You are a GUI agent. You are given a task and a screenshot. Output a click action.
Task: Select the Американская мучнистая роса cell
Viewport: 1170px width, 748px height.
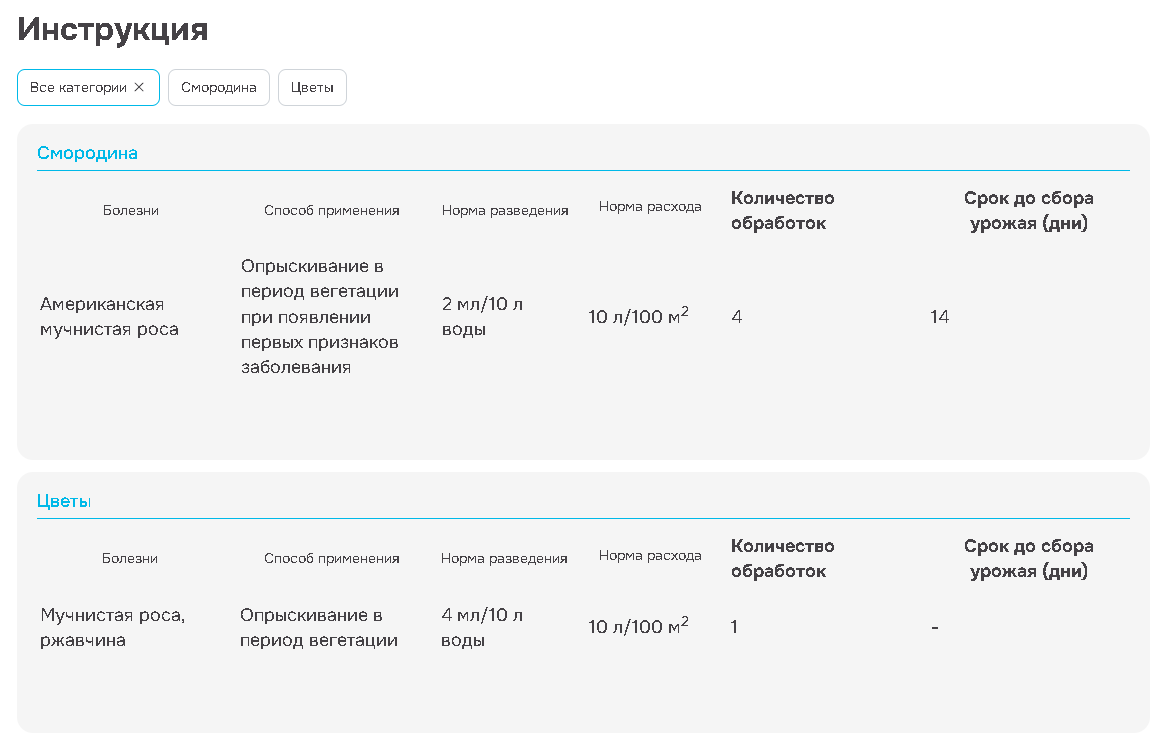pyautogui.click(x=109, y=316)
